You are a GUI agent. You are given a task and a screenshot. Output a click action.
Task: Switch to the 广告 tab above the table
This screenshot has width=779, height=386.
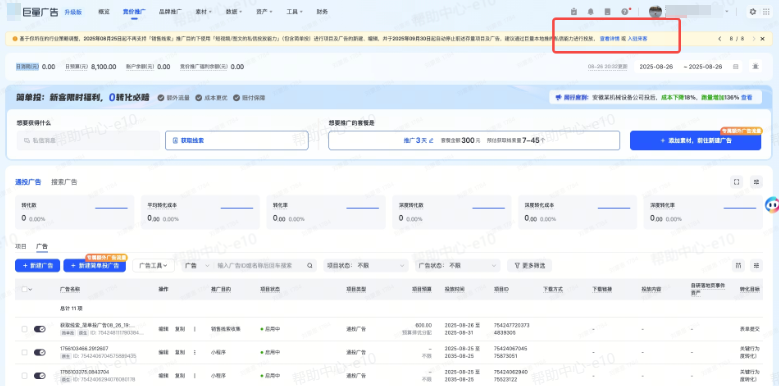point(42,246)
